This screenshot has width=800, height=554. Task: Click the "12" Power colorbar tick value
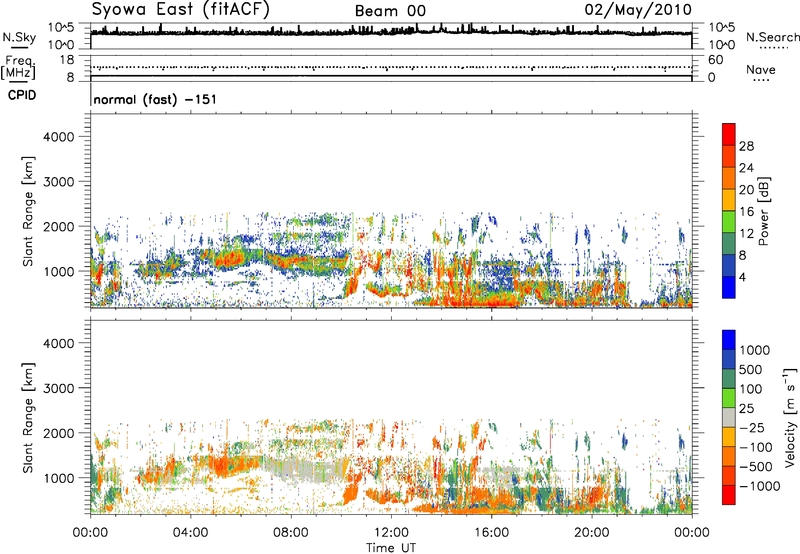click(746, 234)
